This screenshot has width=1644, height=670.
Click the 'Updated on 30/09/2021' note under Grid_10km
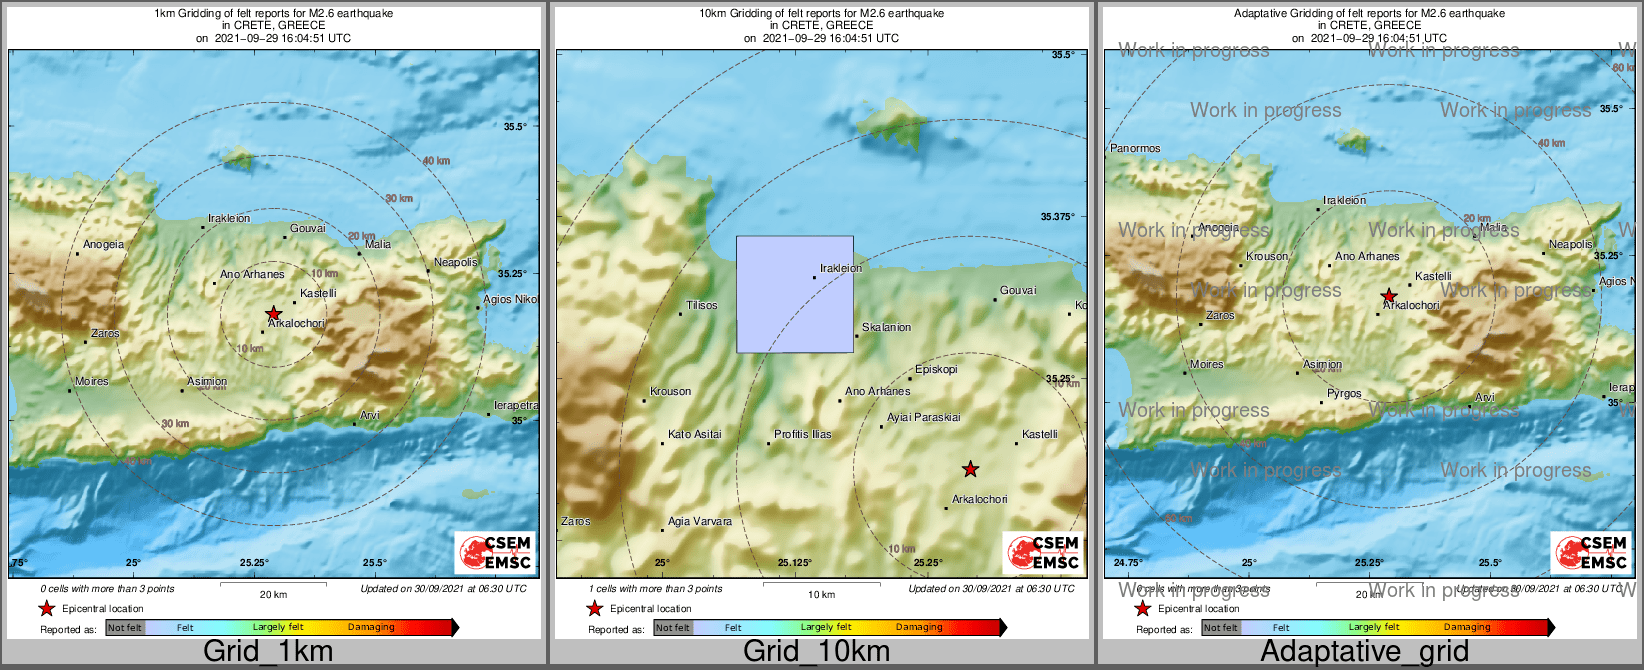pos(991,589)
